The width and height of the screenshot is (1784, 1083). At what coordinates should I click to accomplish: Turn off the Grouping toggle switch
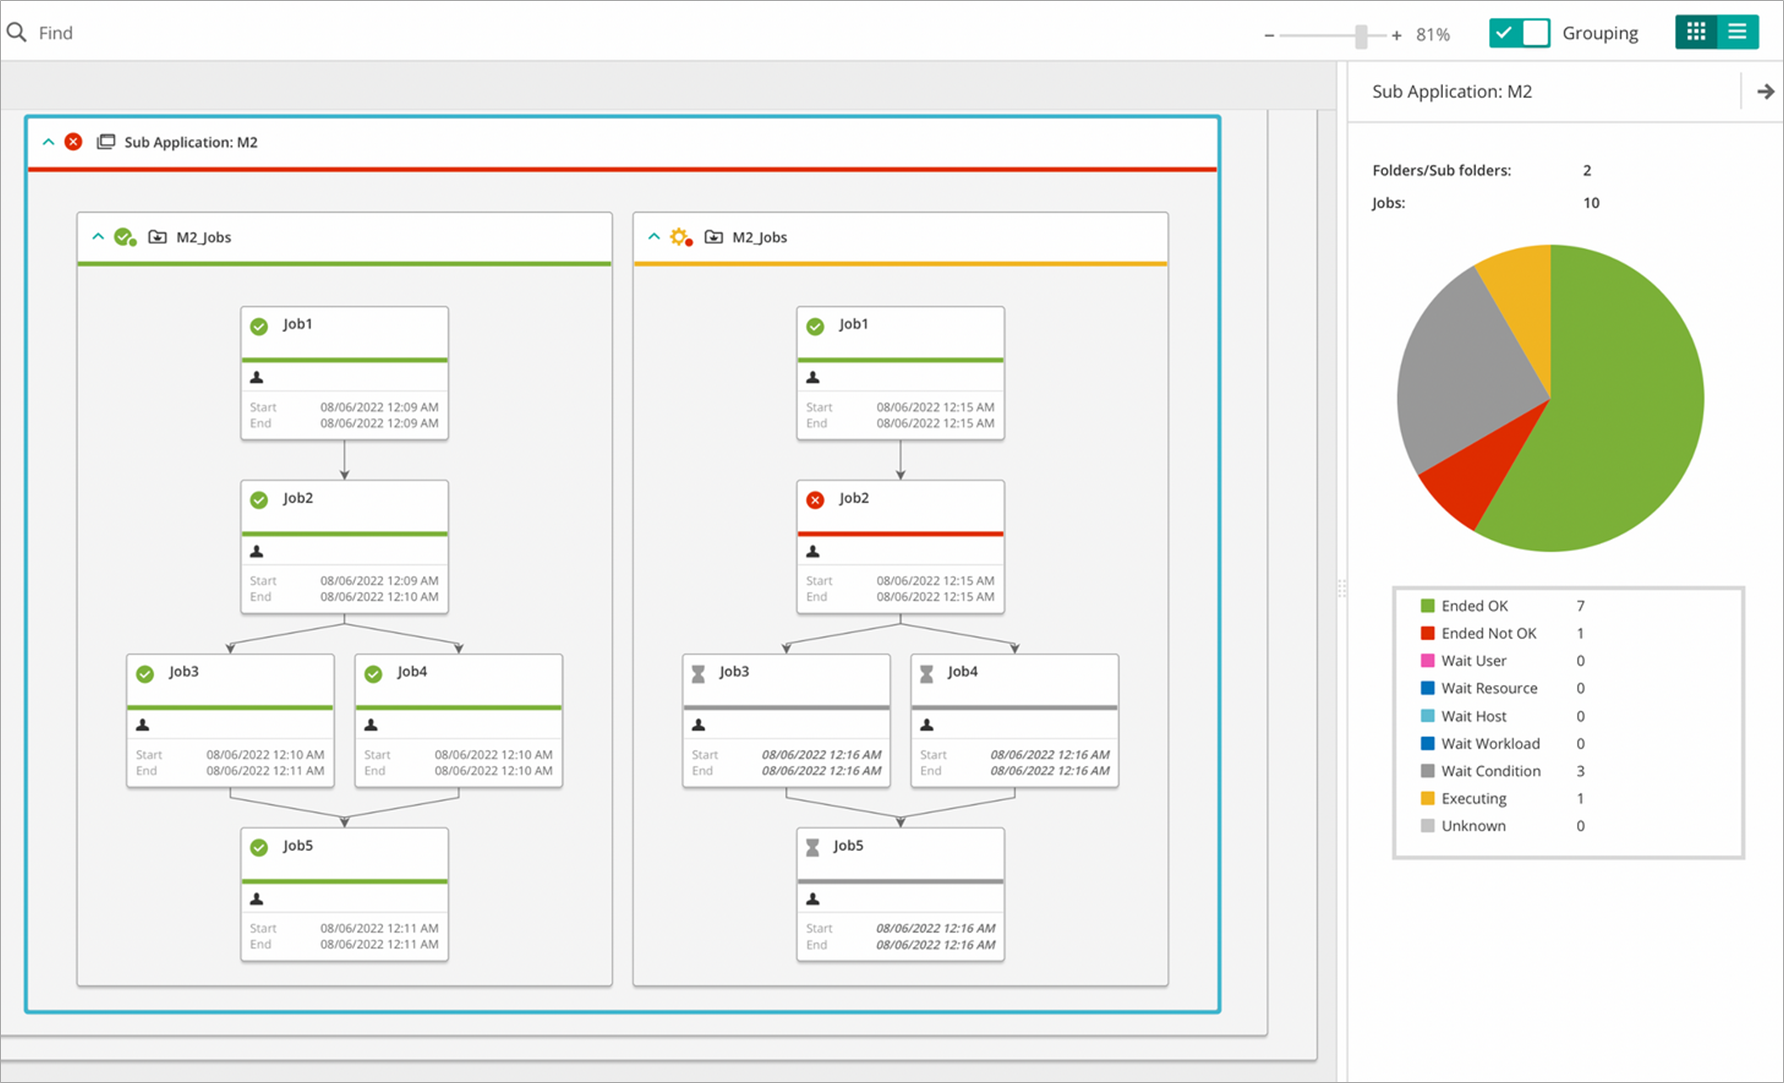click(1519, 33)
